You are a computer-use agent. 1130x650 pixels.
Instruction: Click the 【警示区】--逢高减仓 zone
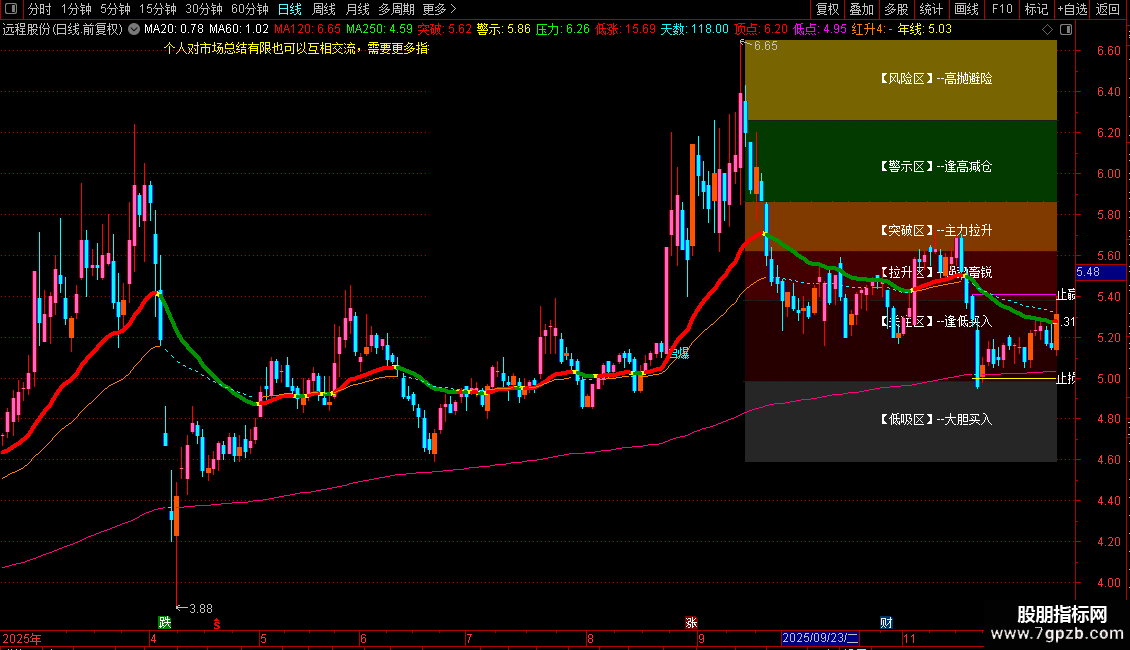point(901,161)
